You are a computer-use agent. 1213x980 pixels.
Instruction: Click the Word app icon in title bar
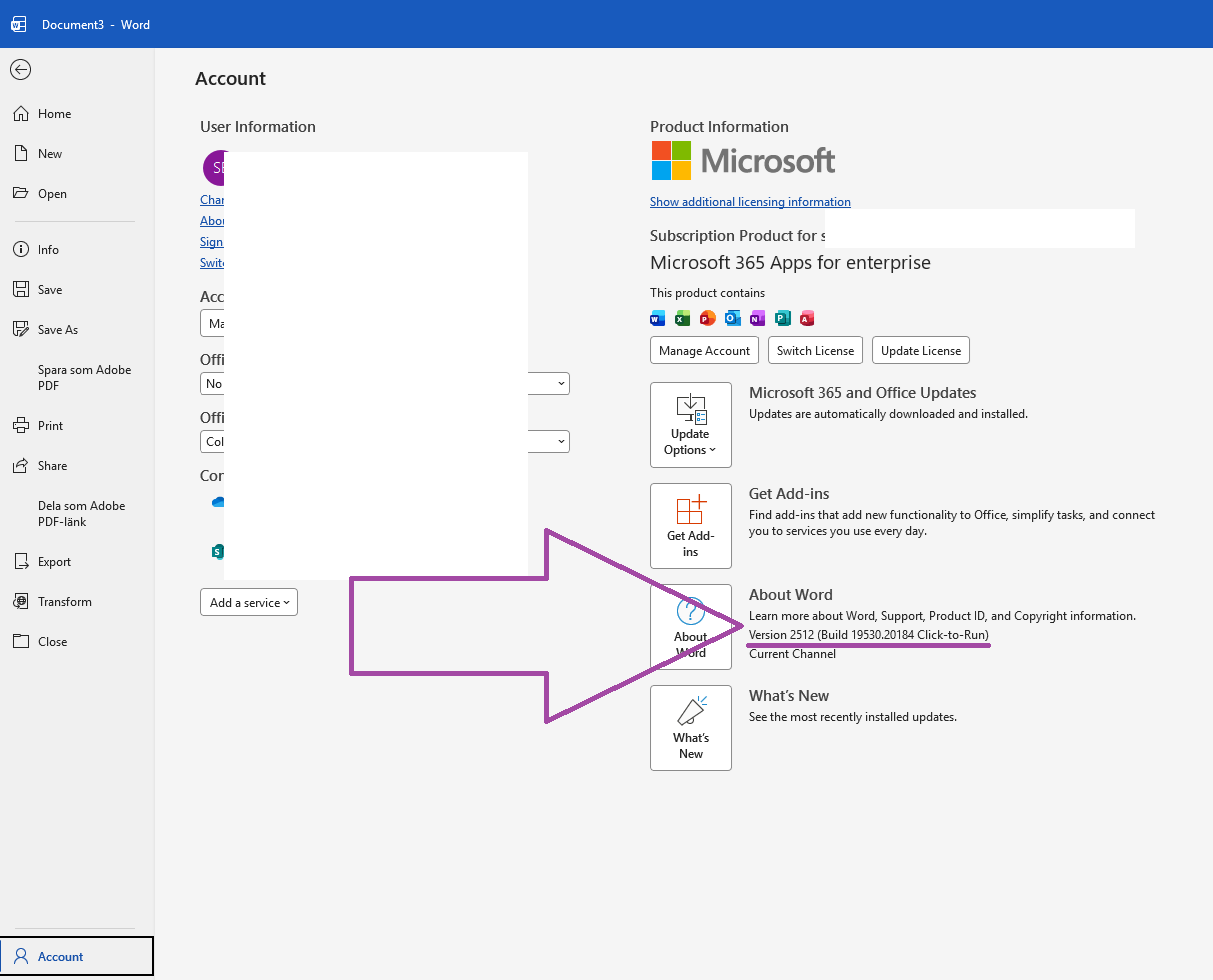click(x=18, y=24)
